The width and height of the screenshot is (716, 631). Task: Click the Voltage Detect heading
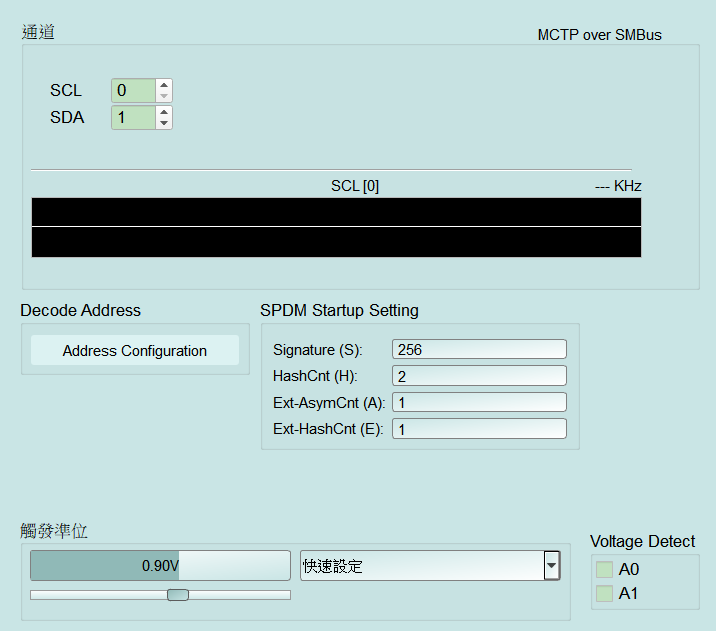642,542
